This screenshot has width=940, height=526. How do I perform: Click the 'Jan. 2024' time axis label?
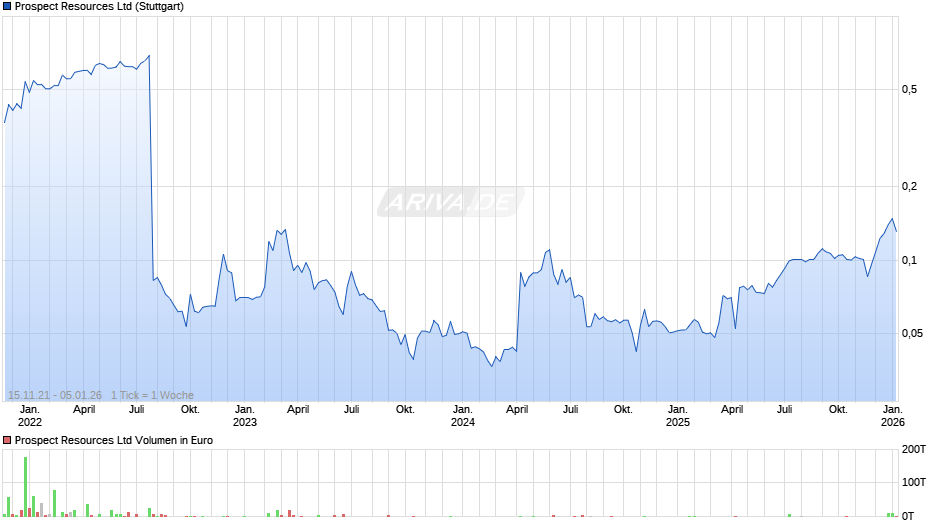pos(462,416)
